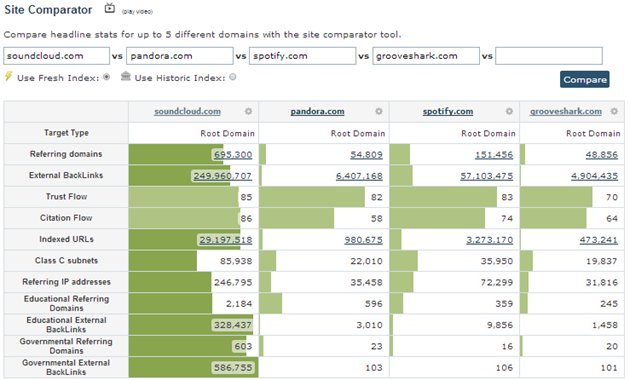Open gear settings for spotify.com column
Viewport: 630px width, 380px height.
[509, 111]
